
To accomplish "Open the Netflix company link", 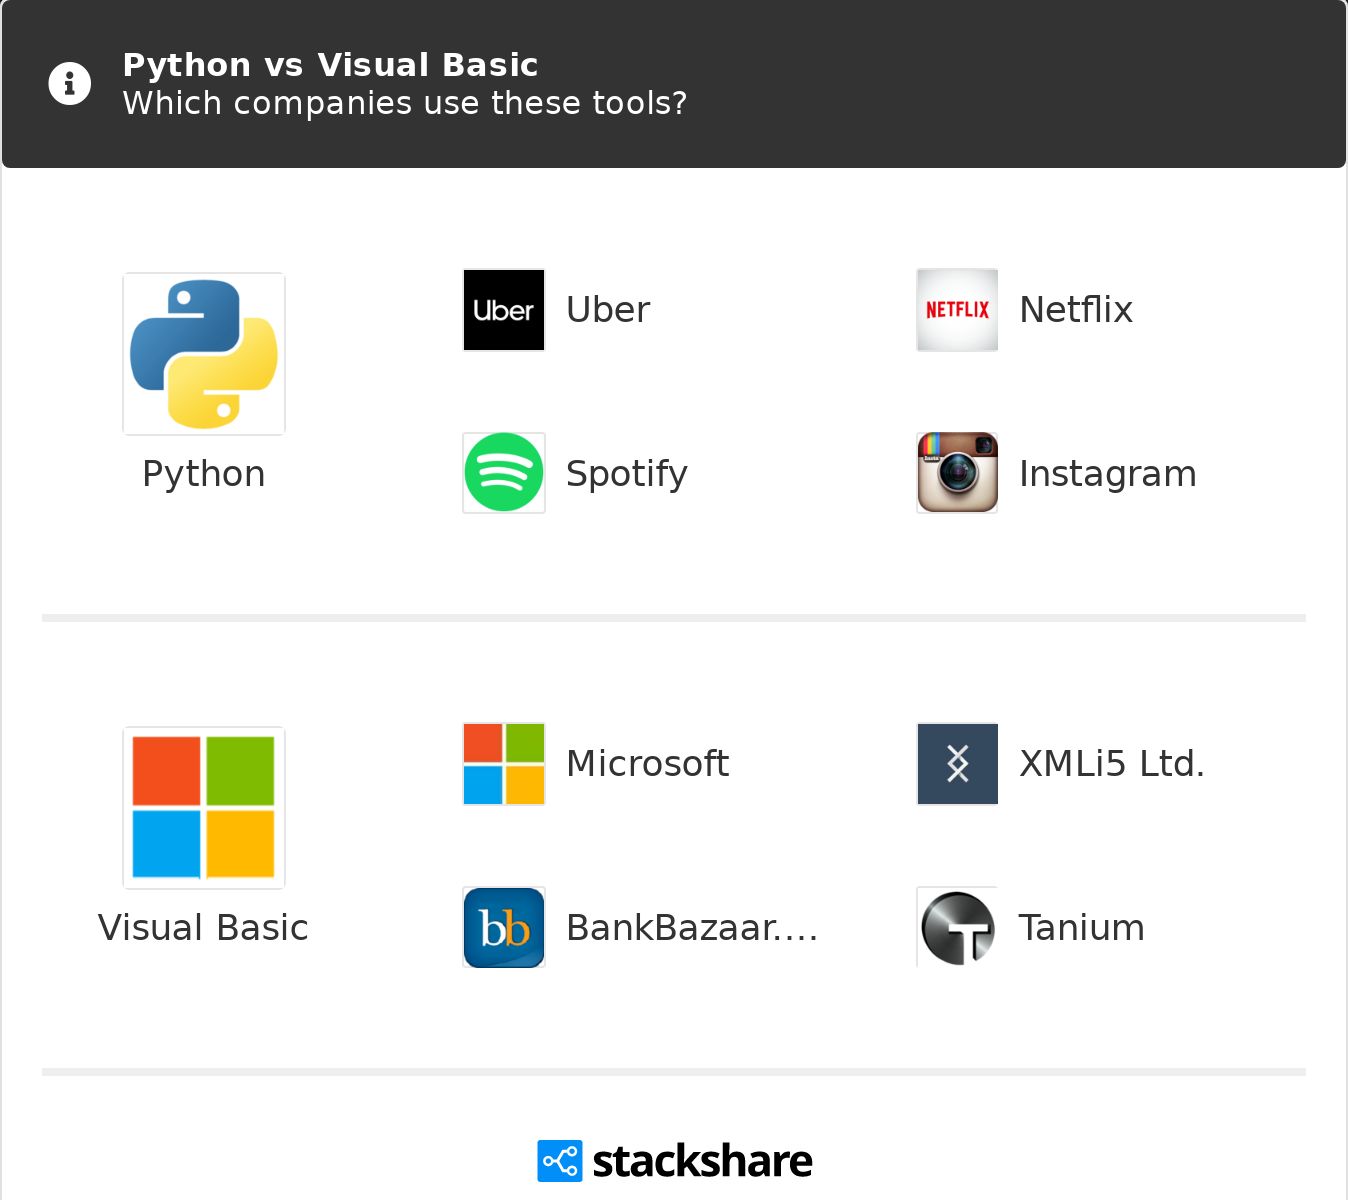I will pyautogui.click(x=1075, y=309).
